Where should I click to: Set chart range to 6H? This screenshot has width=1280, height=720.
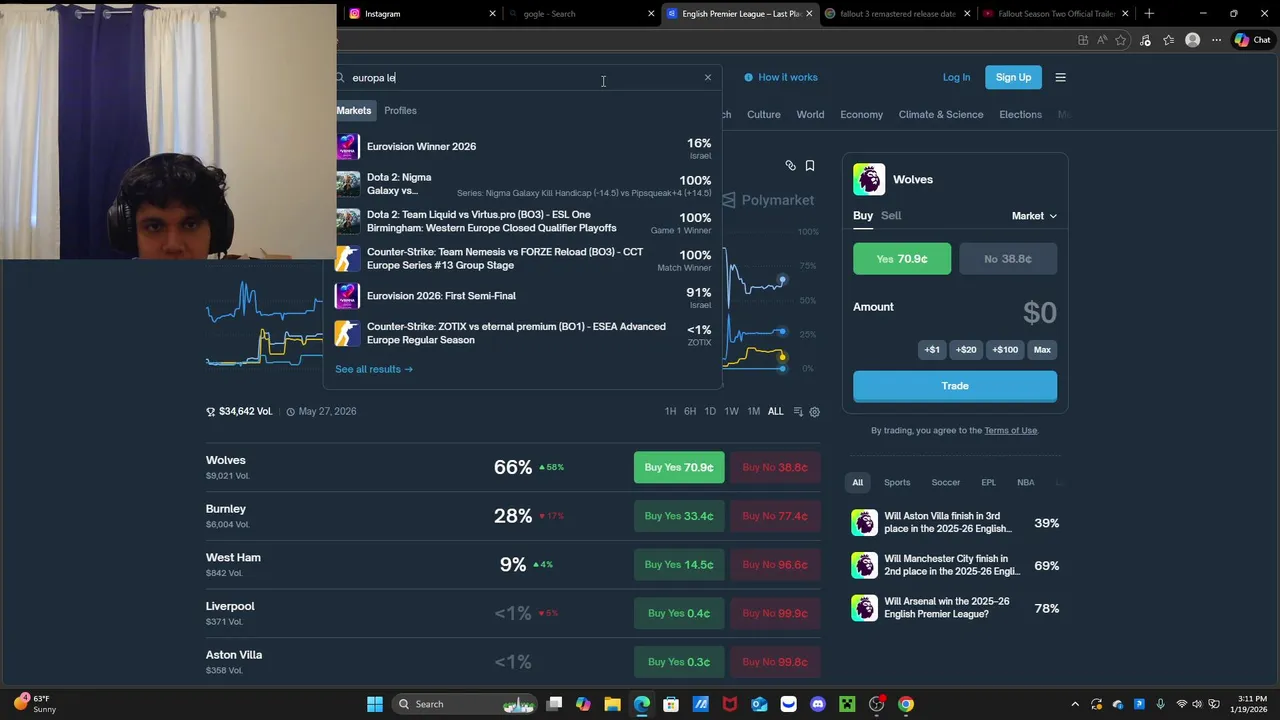pyautogui.click(x=690, y=412)
